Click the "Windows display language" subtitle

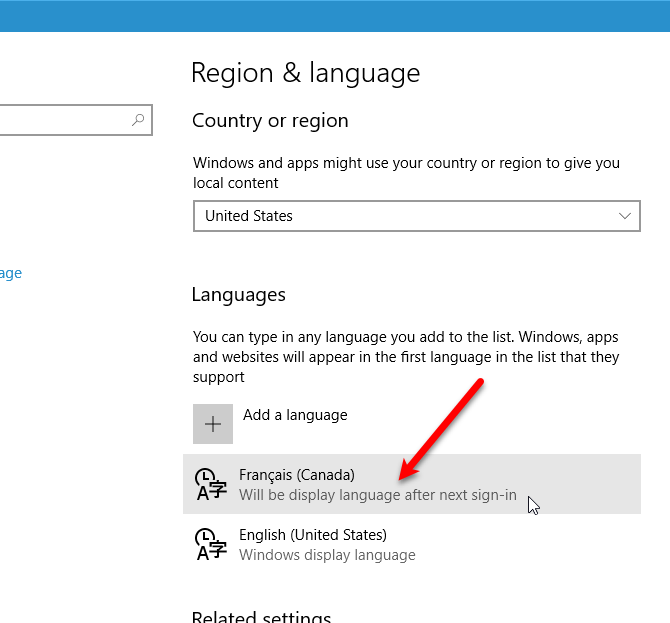click(x=327, y=555)
